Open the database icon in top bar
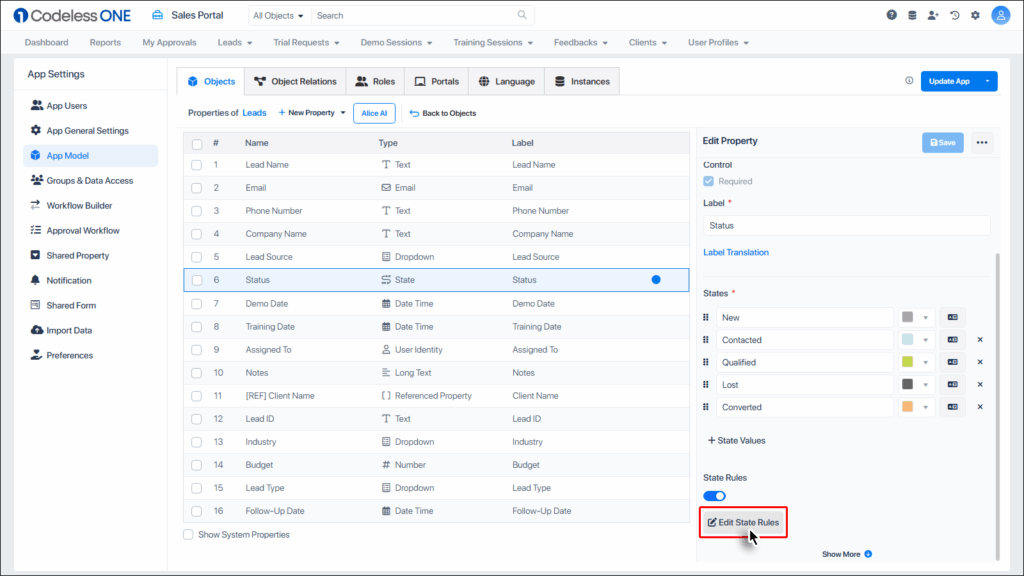The height and width of the screenshot is (576, 1024). pyautogui.click(x=912, y=15)
